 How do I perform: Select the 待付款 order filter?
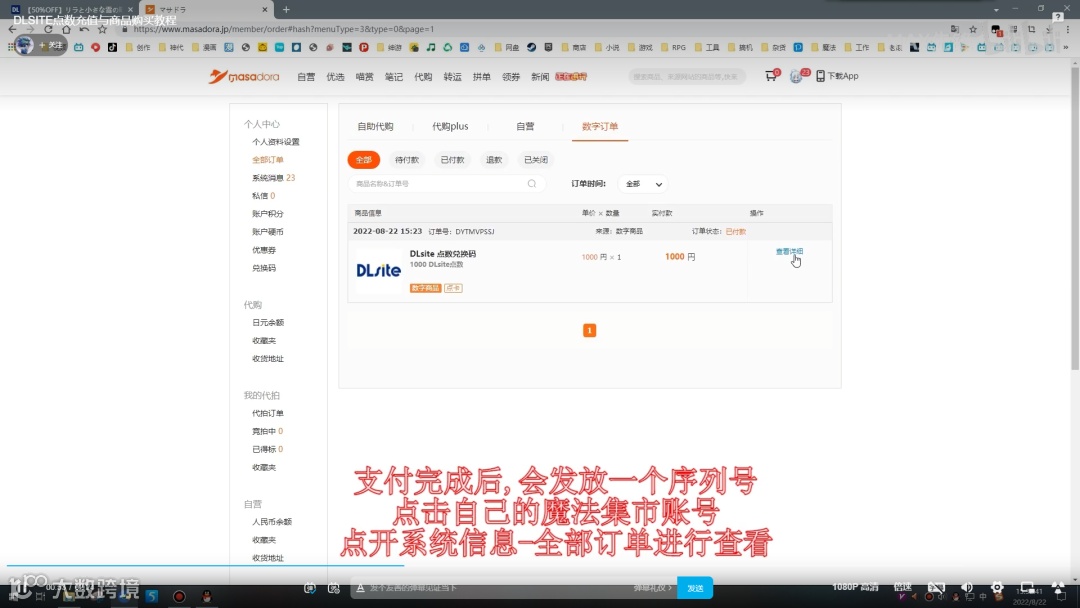(x=407, y=160)
